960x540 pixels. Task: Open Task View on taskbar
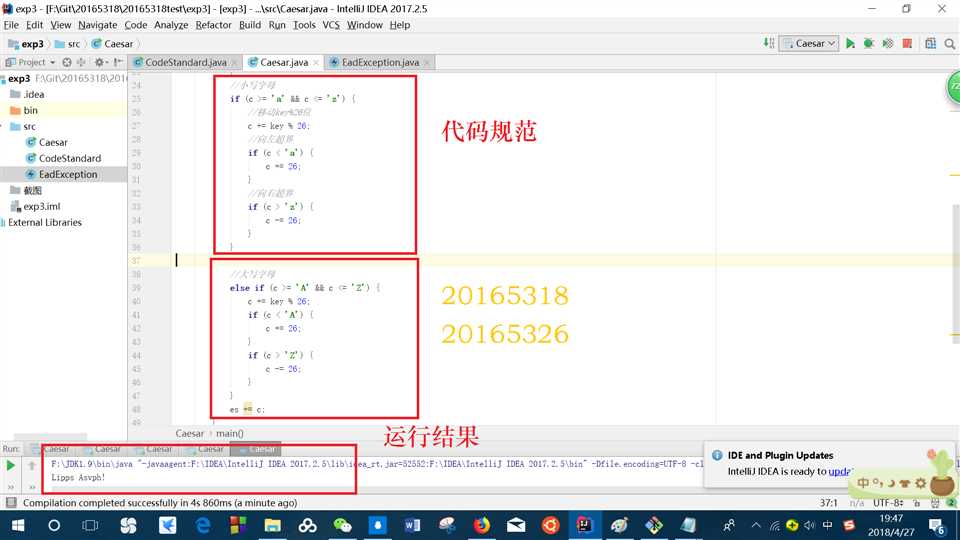pos(90,525)
